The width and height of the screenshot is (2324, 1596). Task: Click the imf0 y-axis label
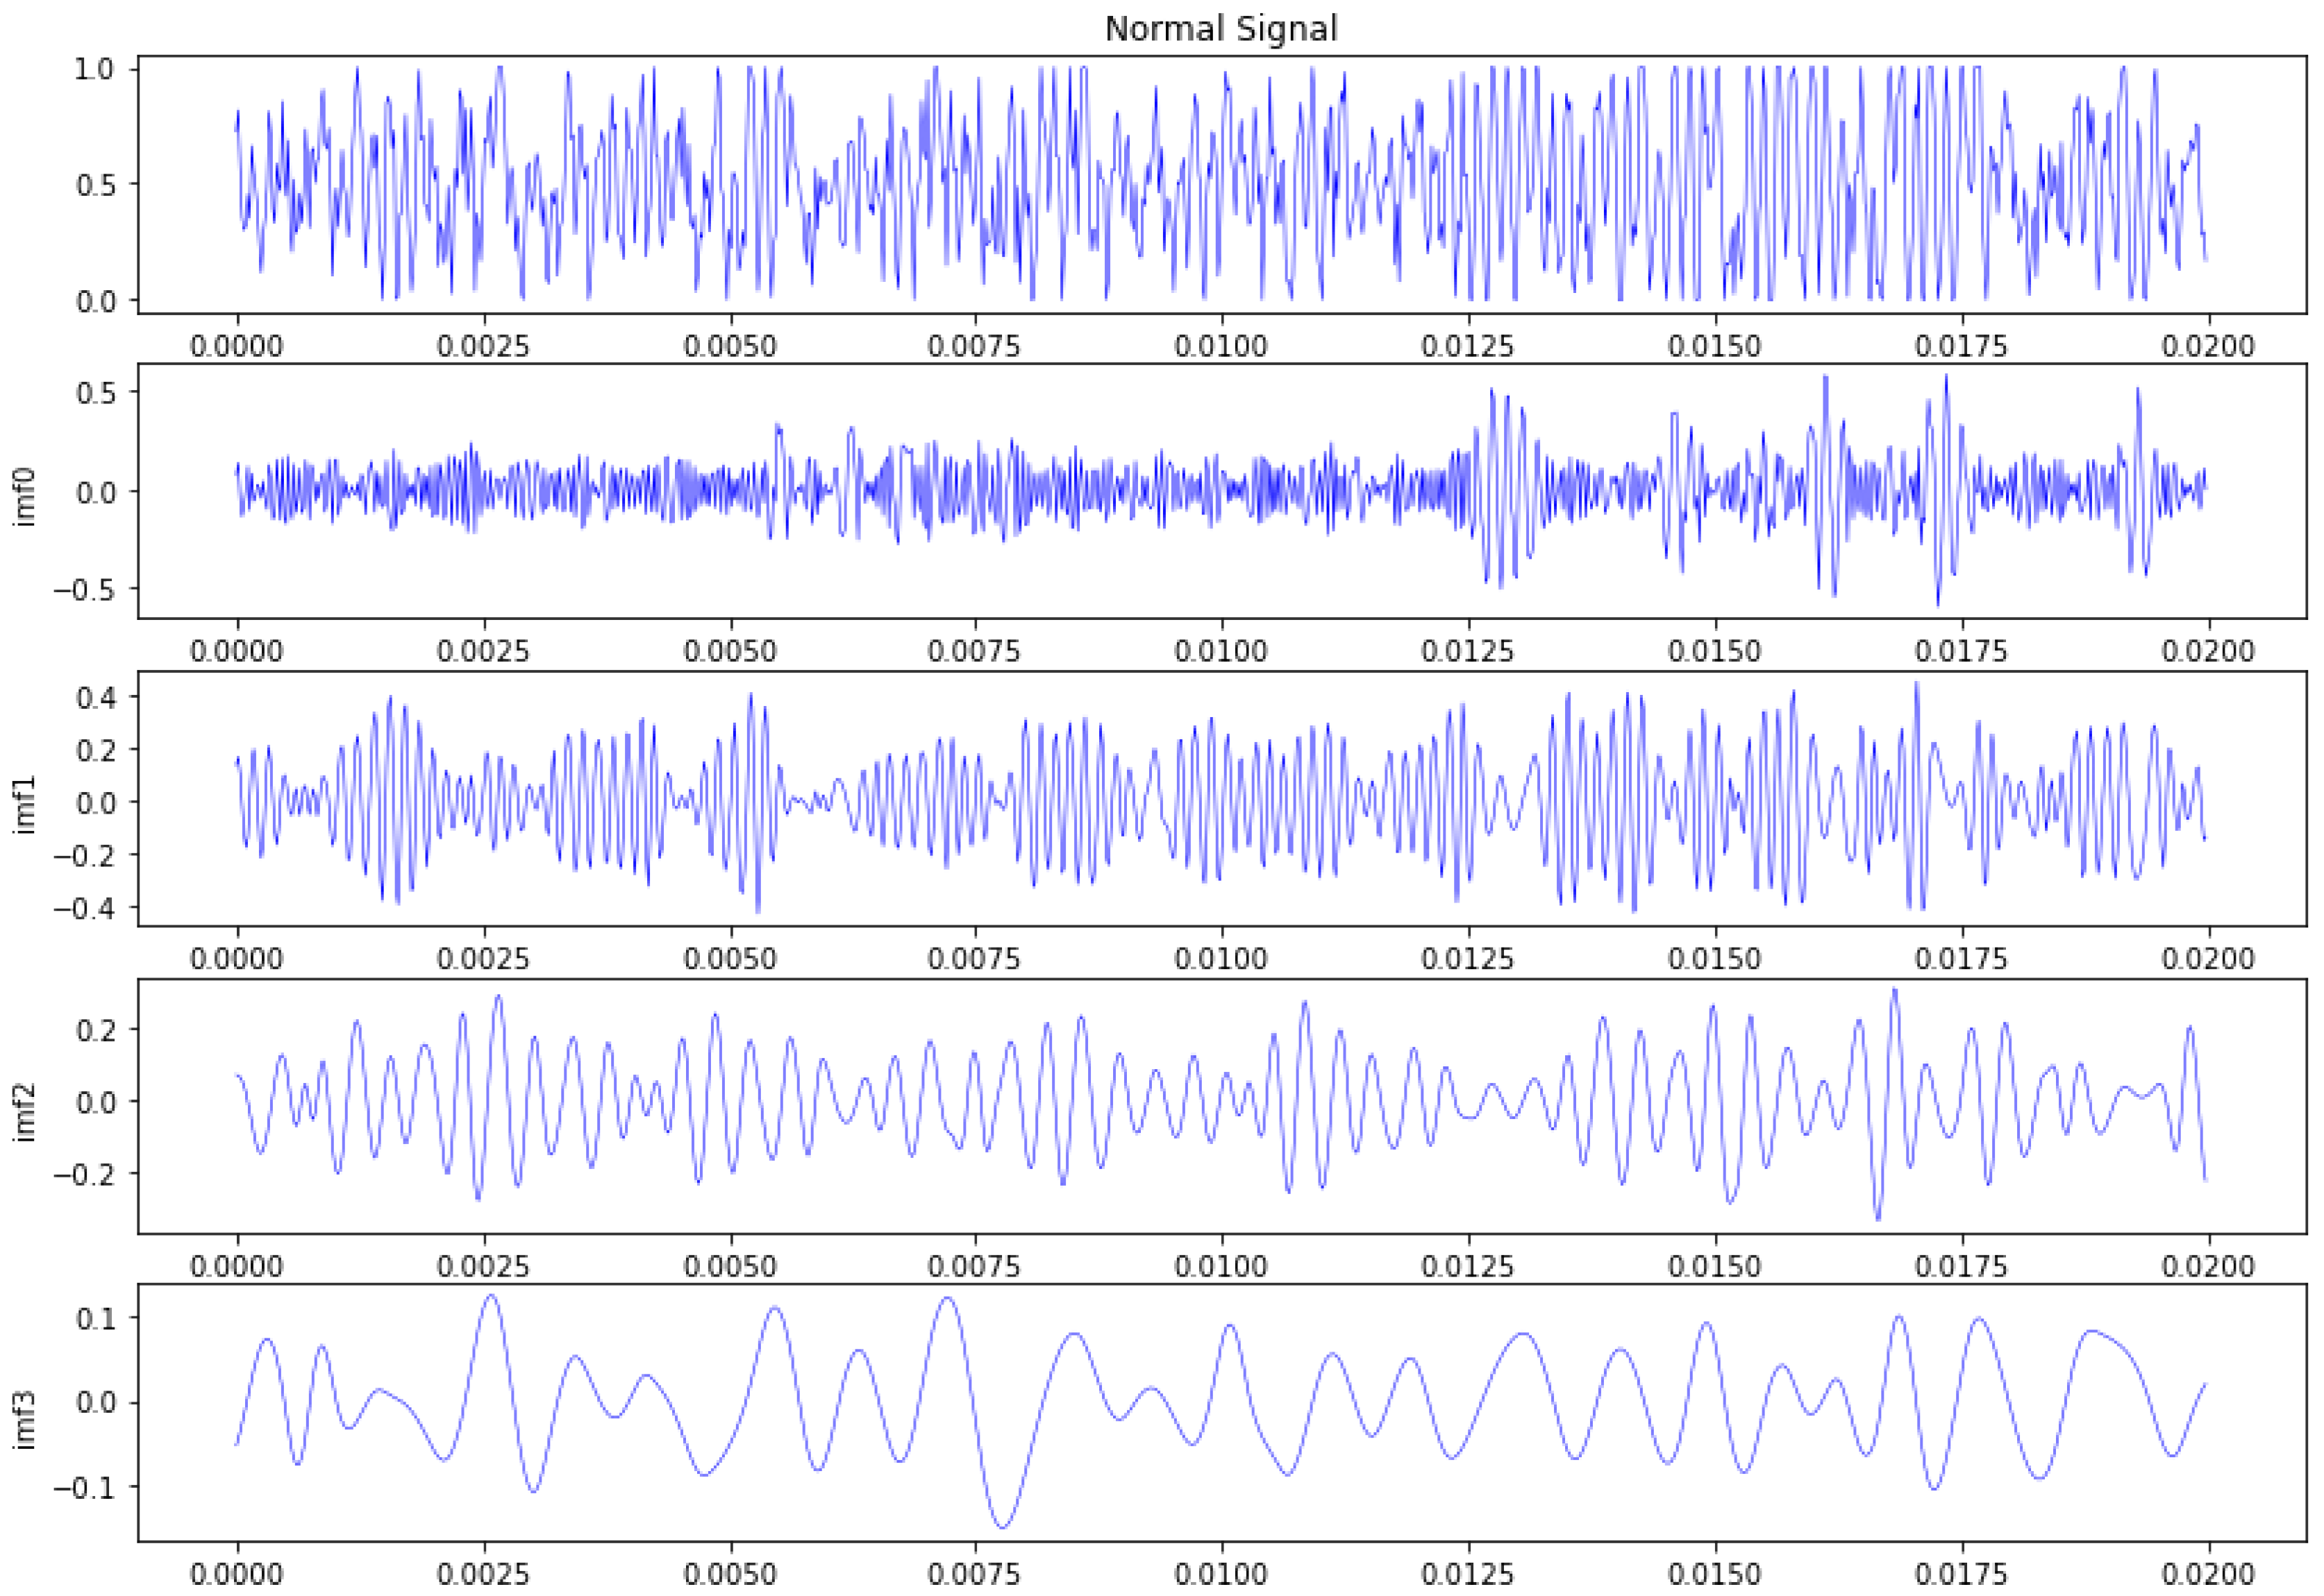pyautogui.click(x=25, y=496)
